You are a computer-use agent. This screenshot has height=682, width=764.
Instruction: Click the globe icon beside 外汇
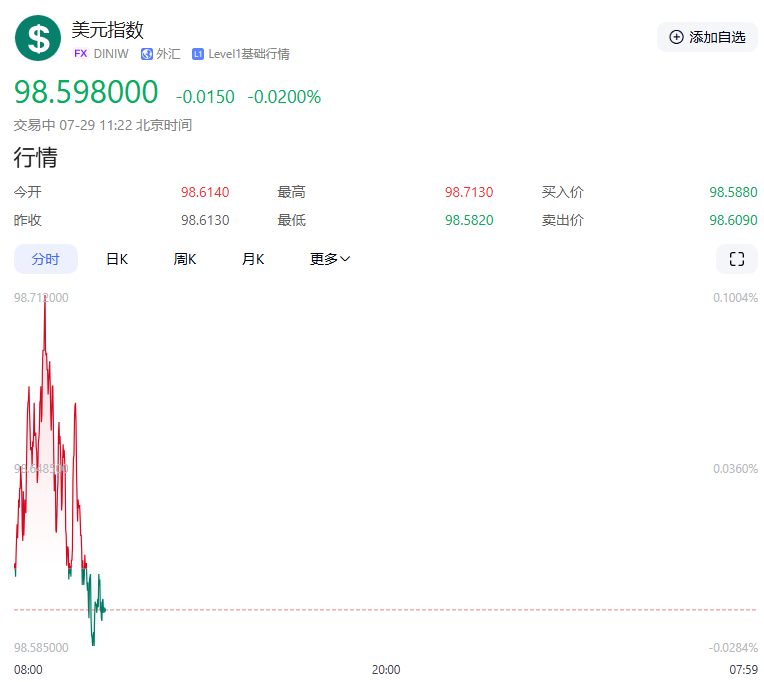coord(147,54)
